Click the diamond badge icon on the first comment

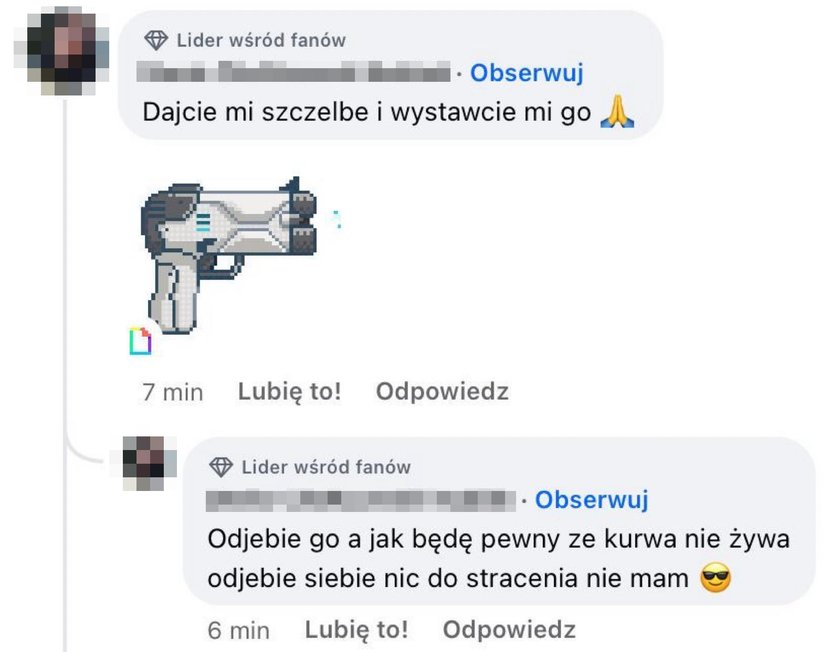click(156, 40)
